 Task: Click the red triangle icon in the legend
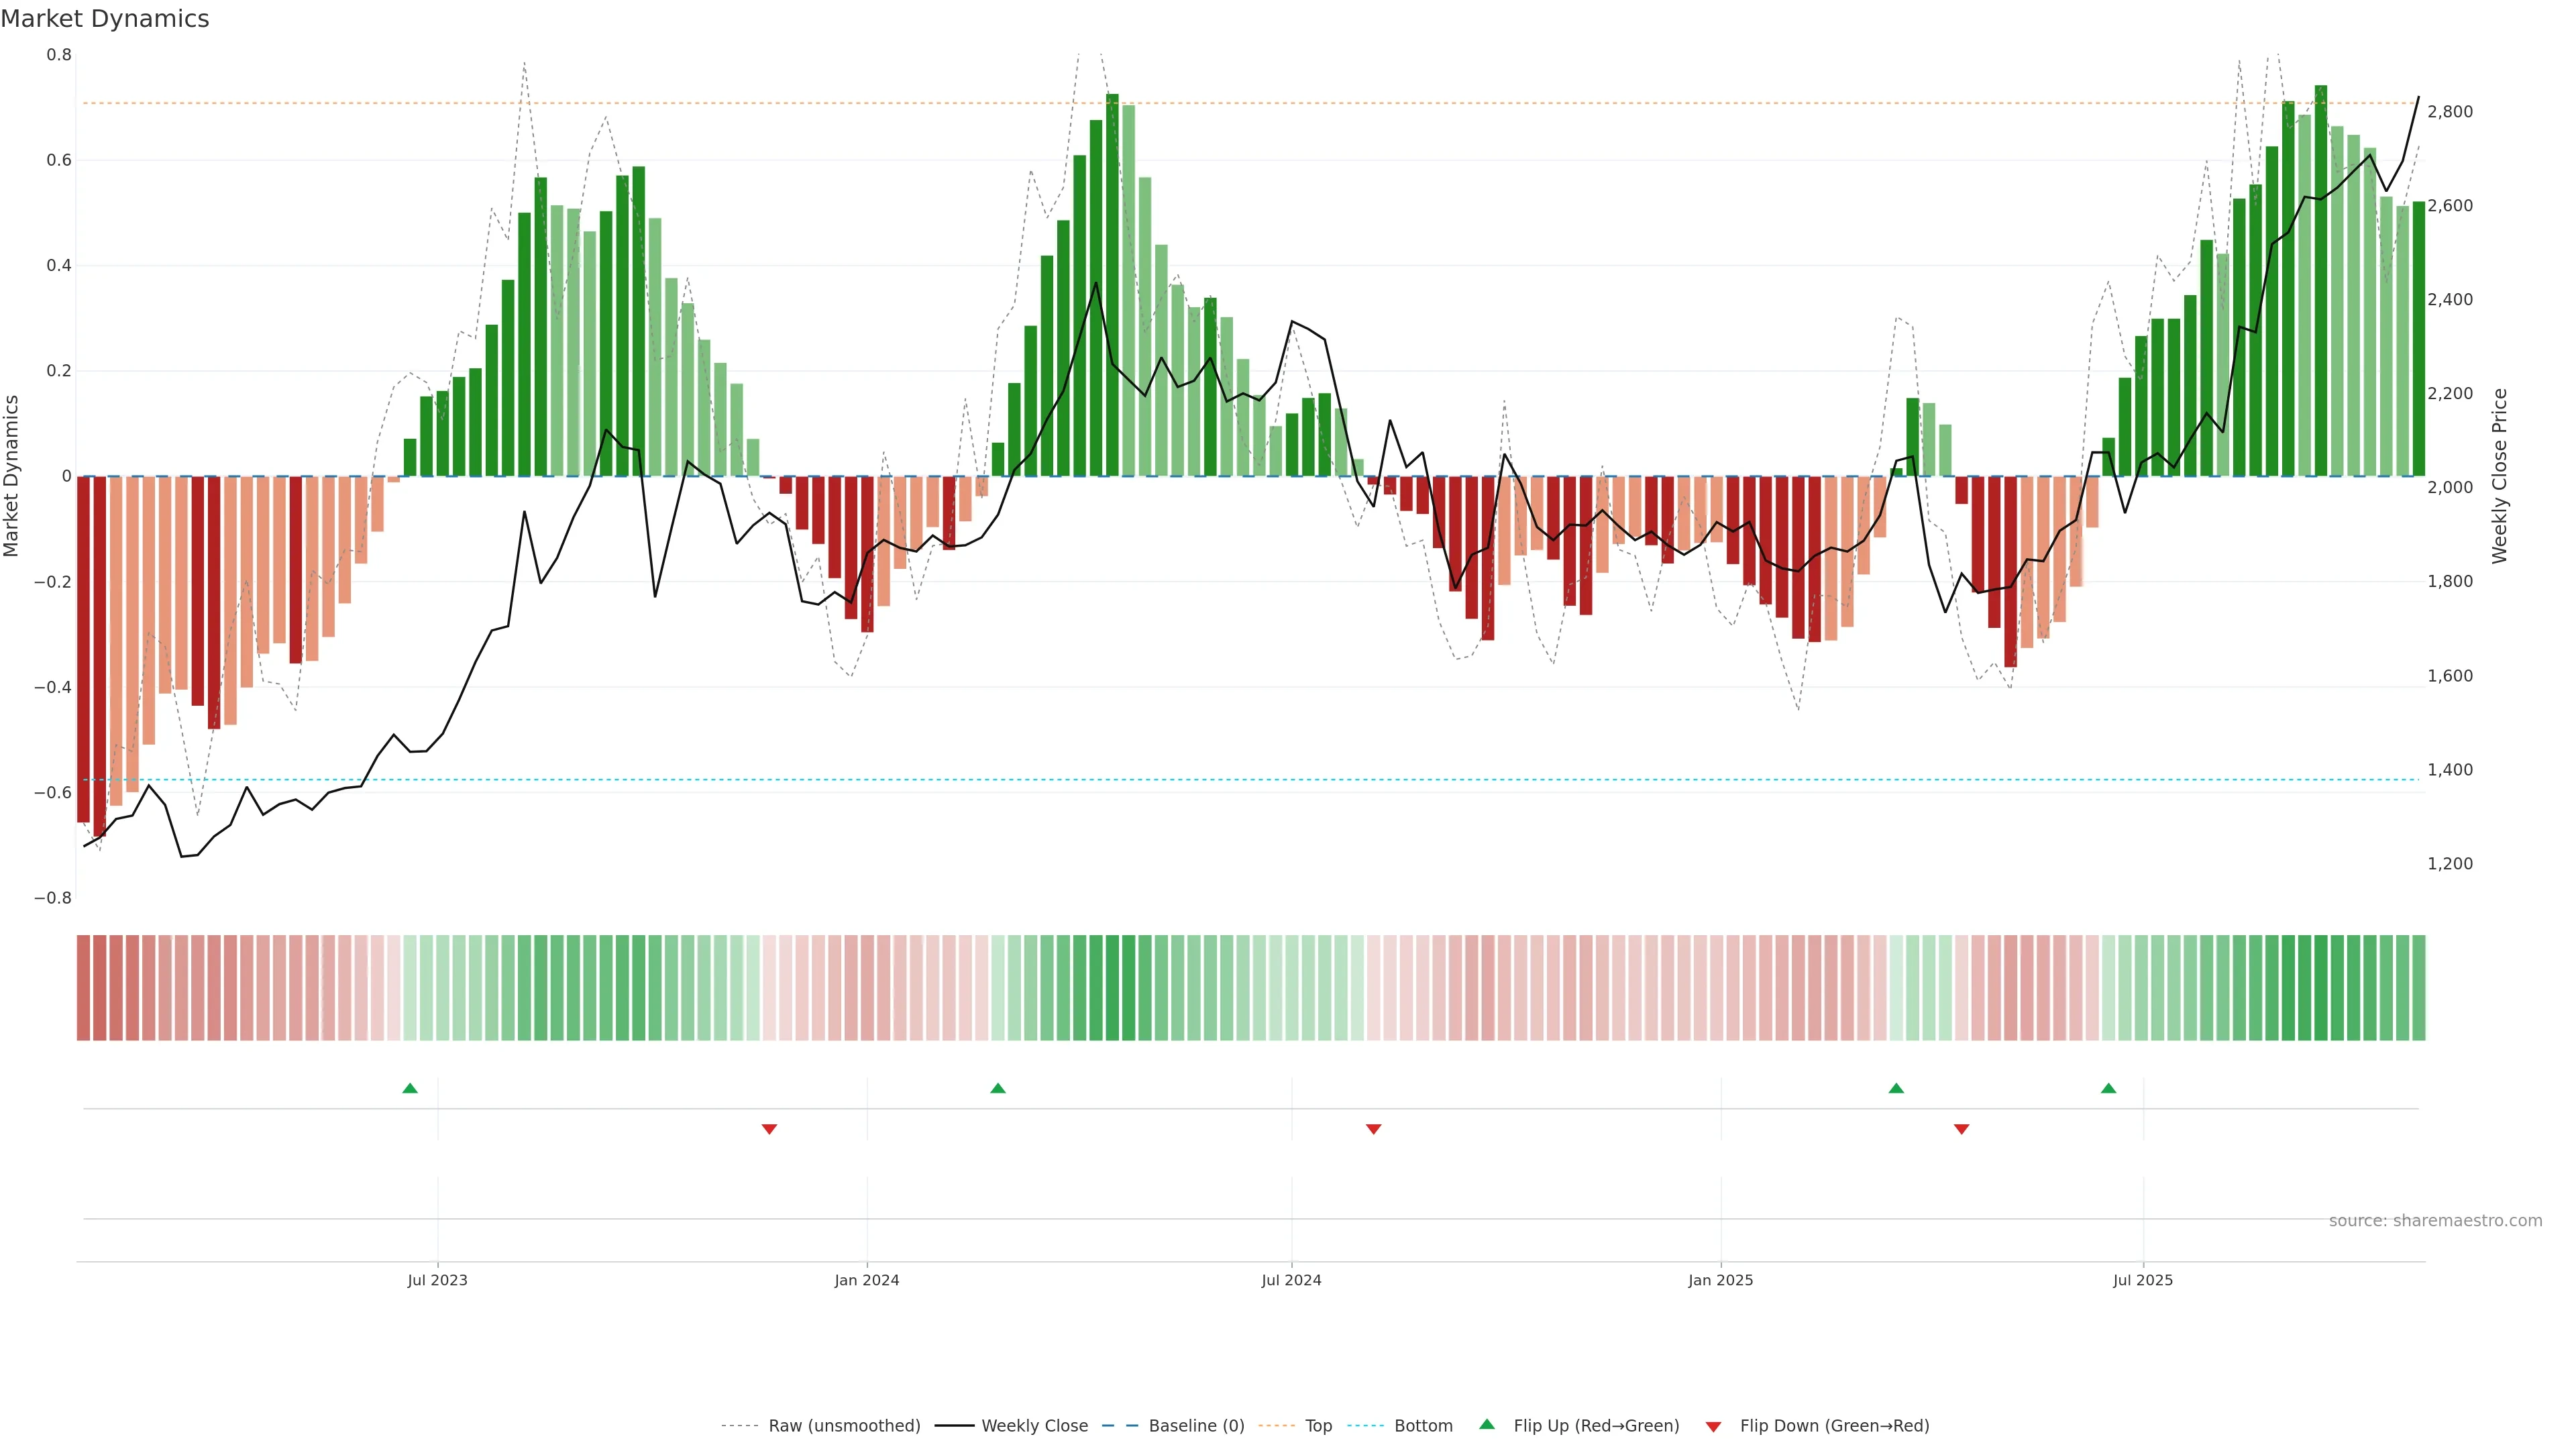point(1713,1426)
